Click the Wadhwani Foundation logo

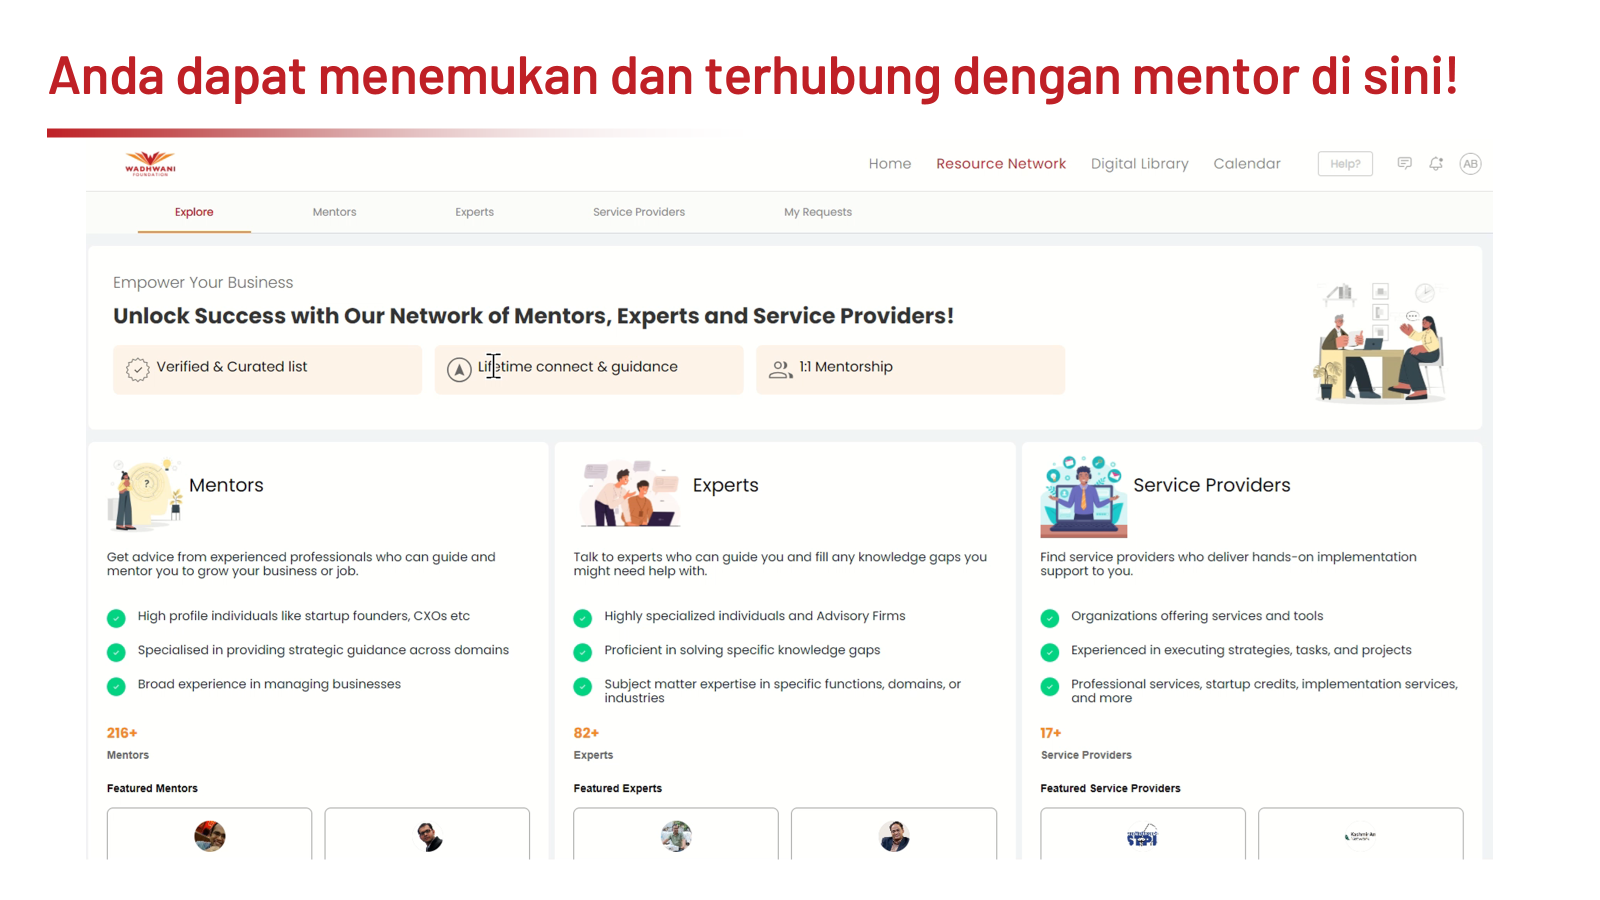150,164
